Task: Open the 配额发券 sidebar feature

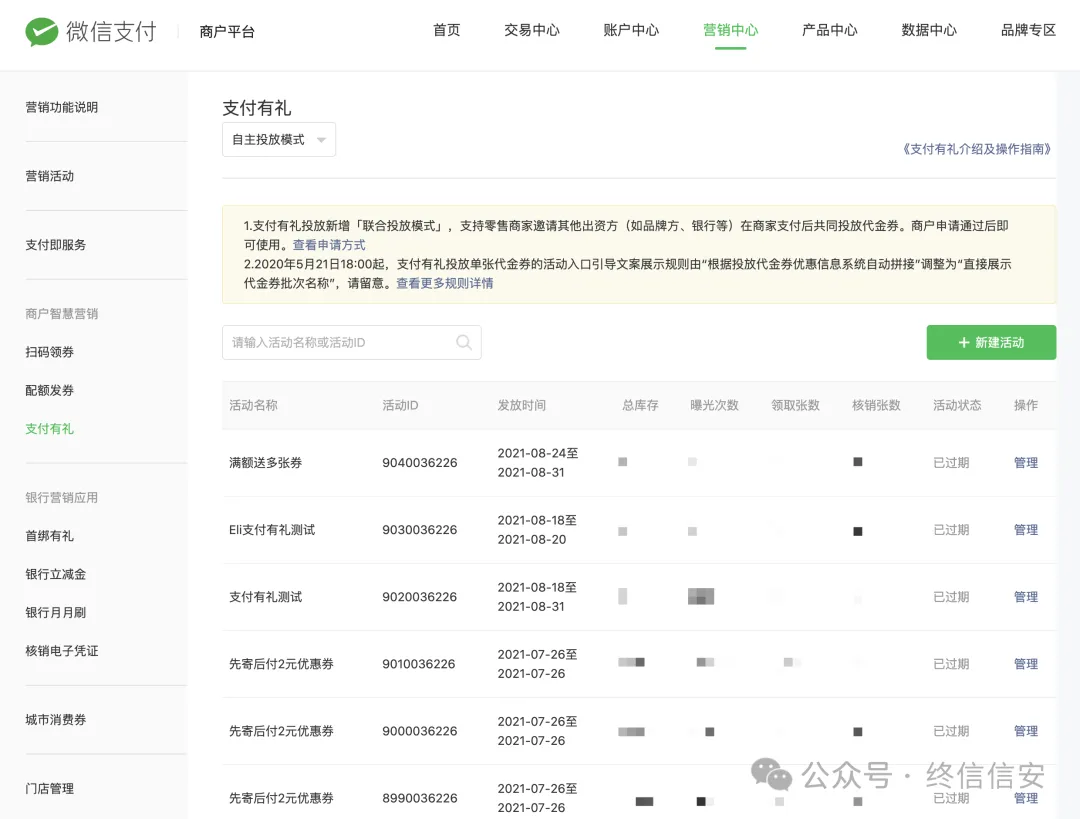Action: tap(49, 390)
